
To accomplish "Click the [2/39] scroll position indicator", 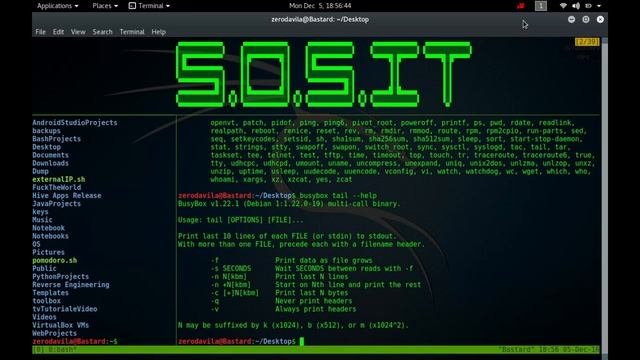I will [x=587, y=42].
